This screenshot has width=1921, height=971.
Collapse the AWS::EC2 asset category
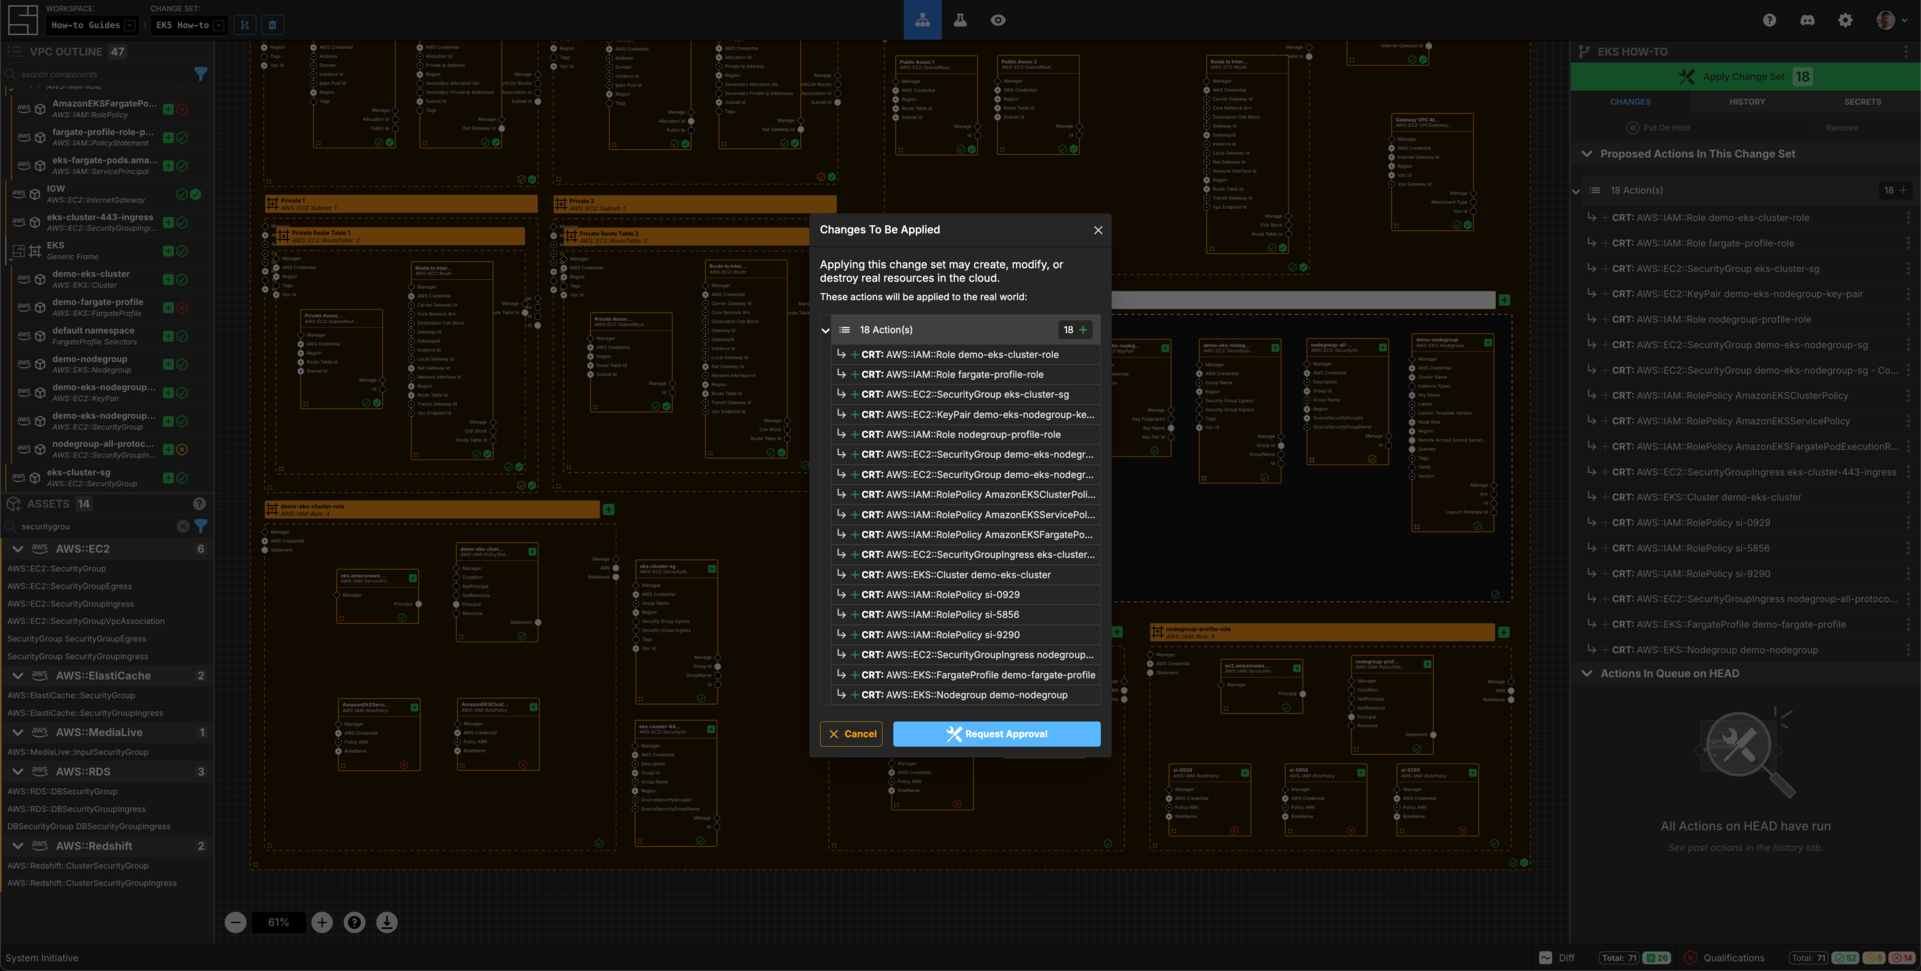click(18, 549)
